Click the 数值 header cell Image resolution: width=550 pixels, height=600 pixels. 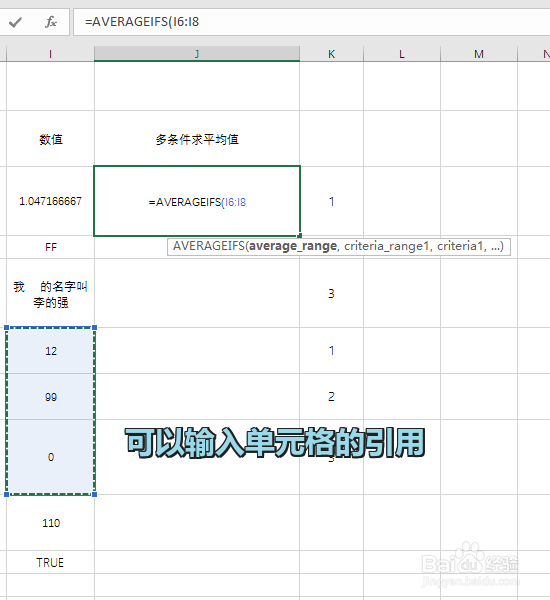pos(50,139)
